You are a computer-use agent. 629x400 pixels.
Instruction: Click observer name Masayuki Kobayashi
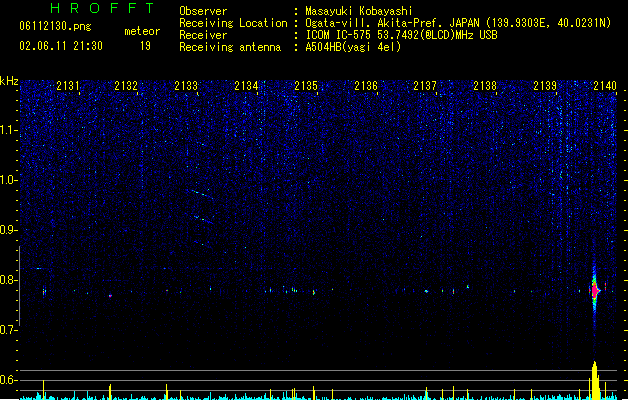pyautogui.click(x=359, y=11)
